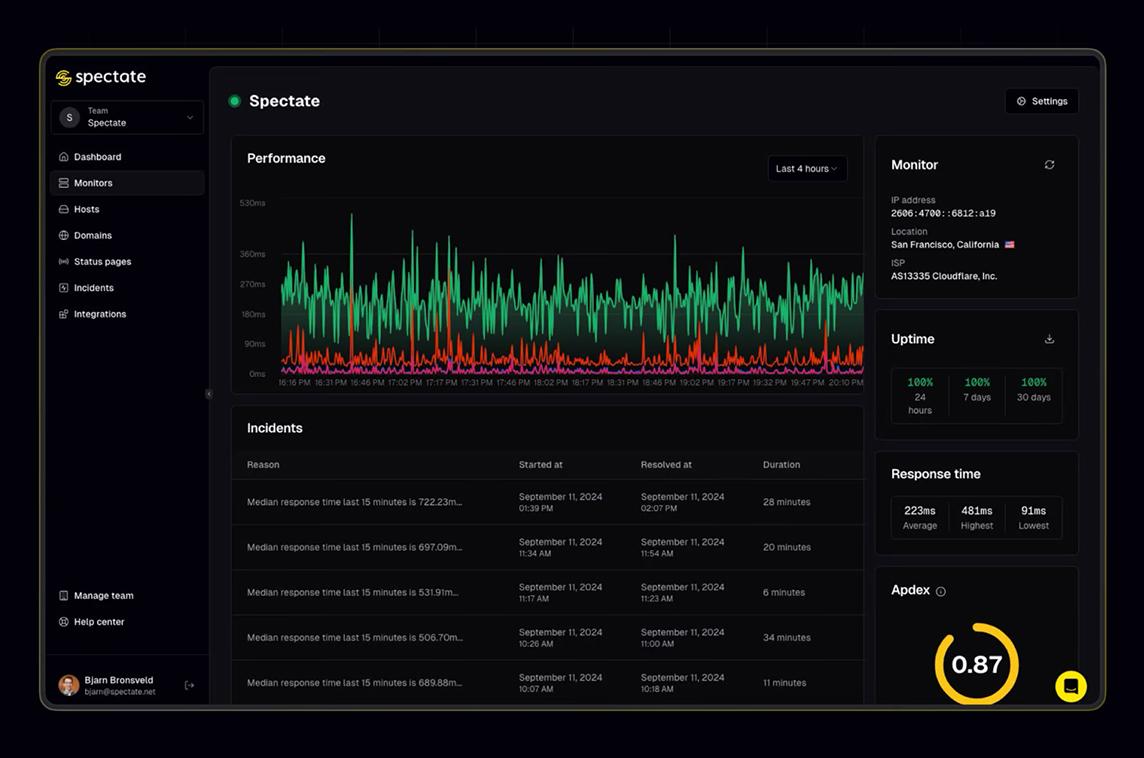Open monitor Settings
The height and width of the screenshot is (758, 1144).
1042,101
